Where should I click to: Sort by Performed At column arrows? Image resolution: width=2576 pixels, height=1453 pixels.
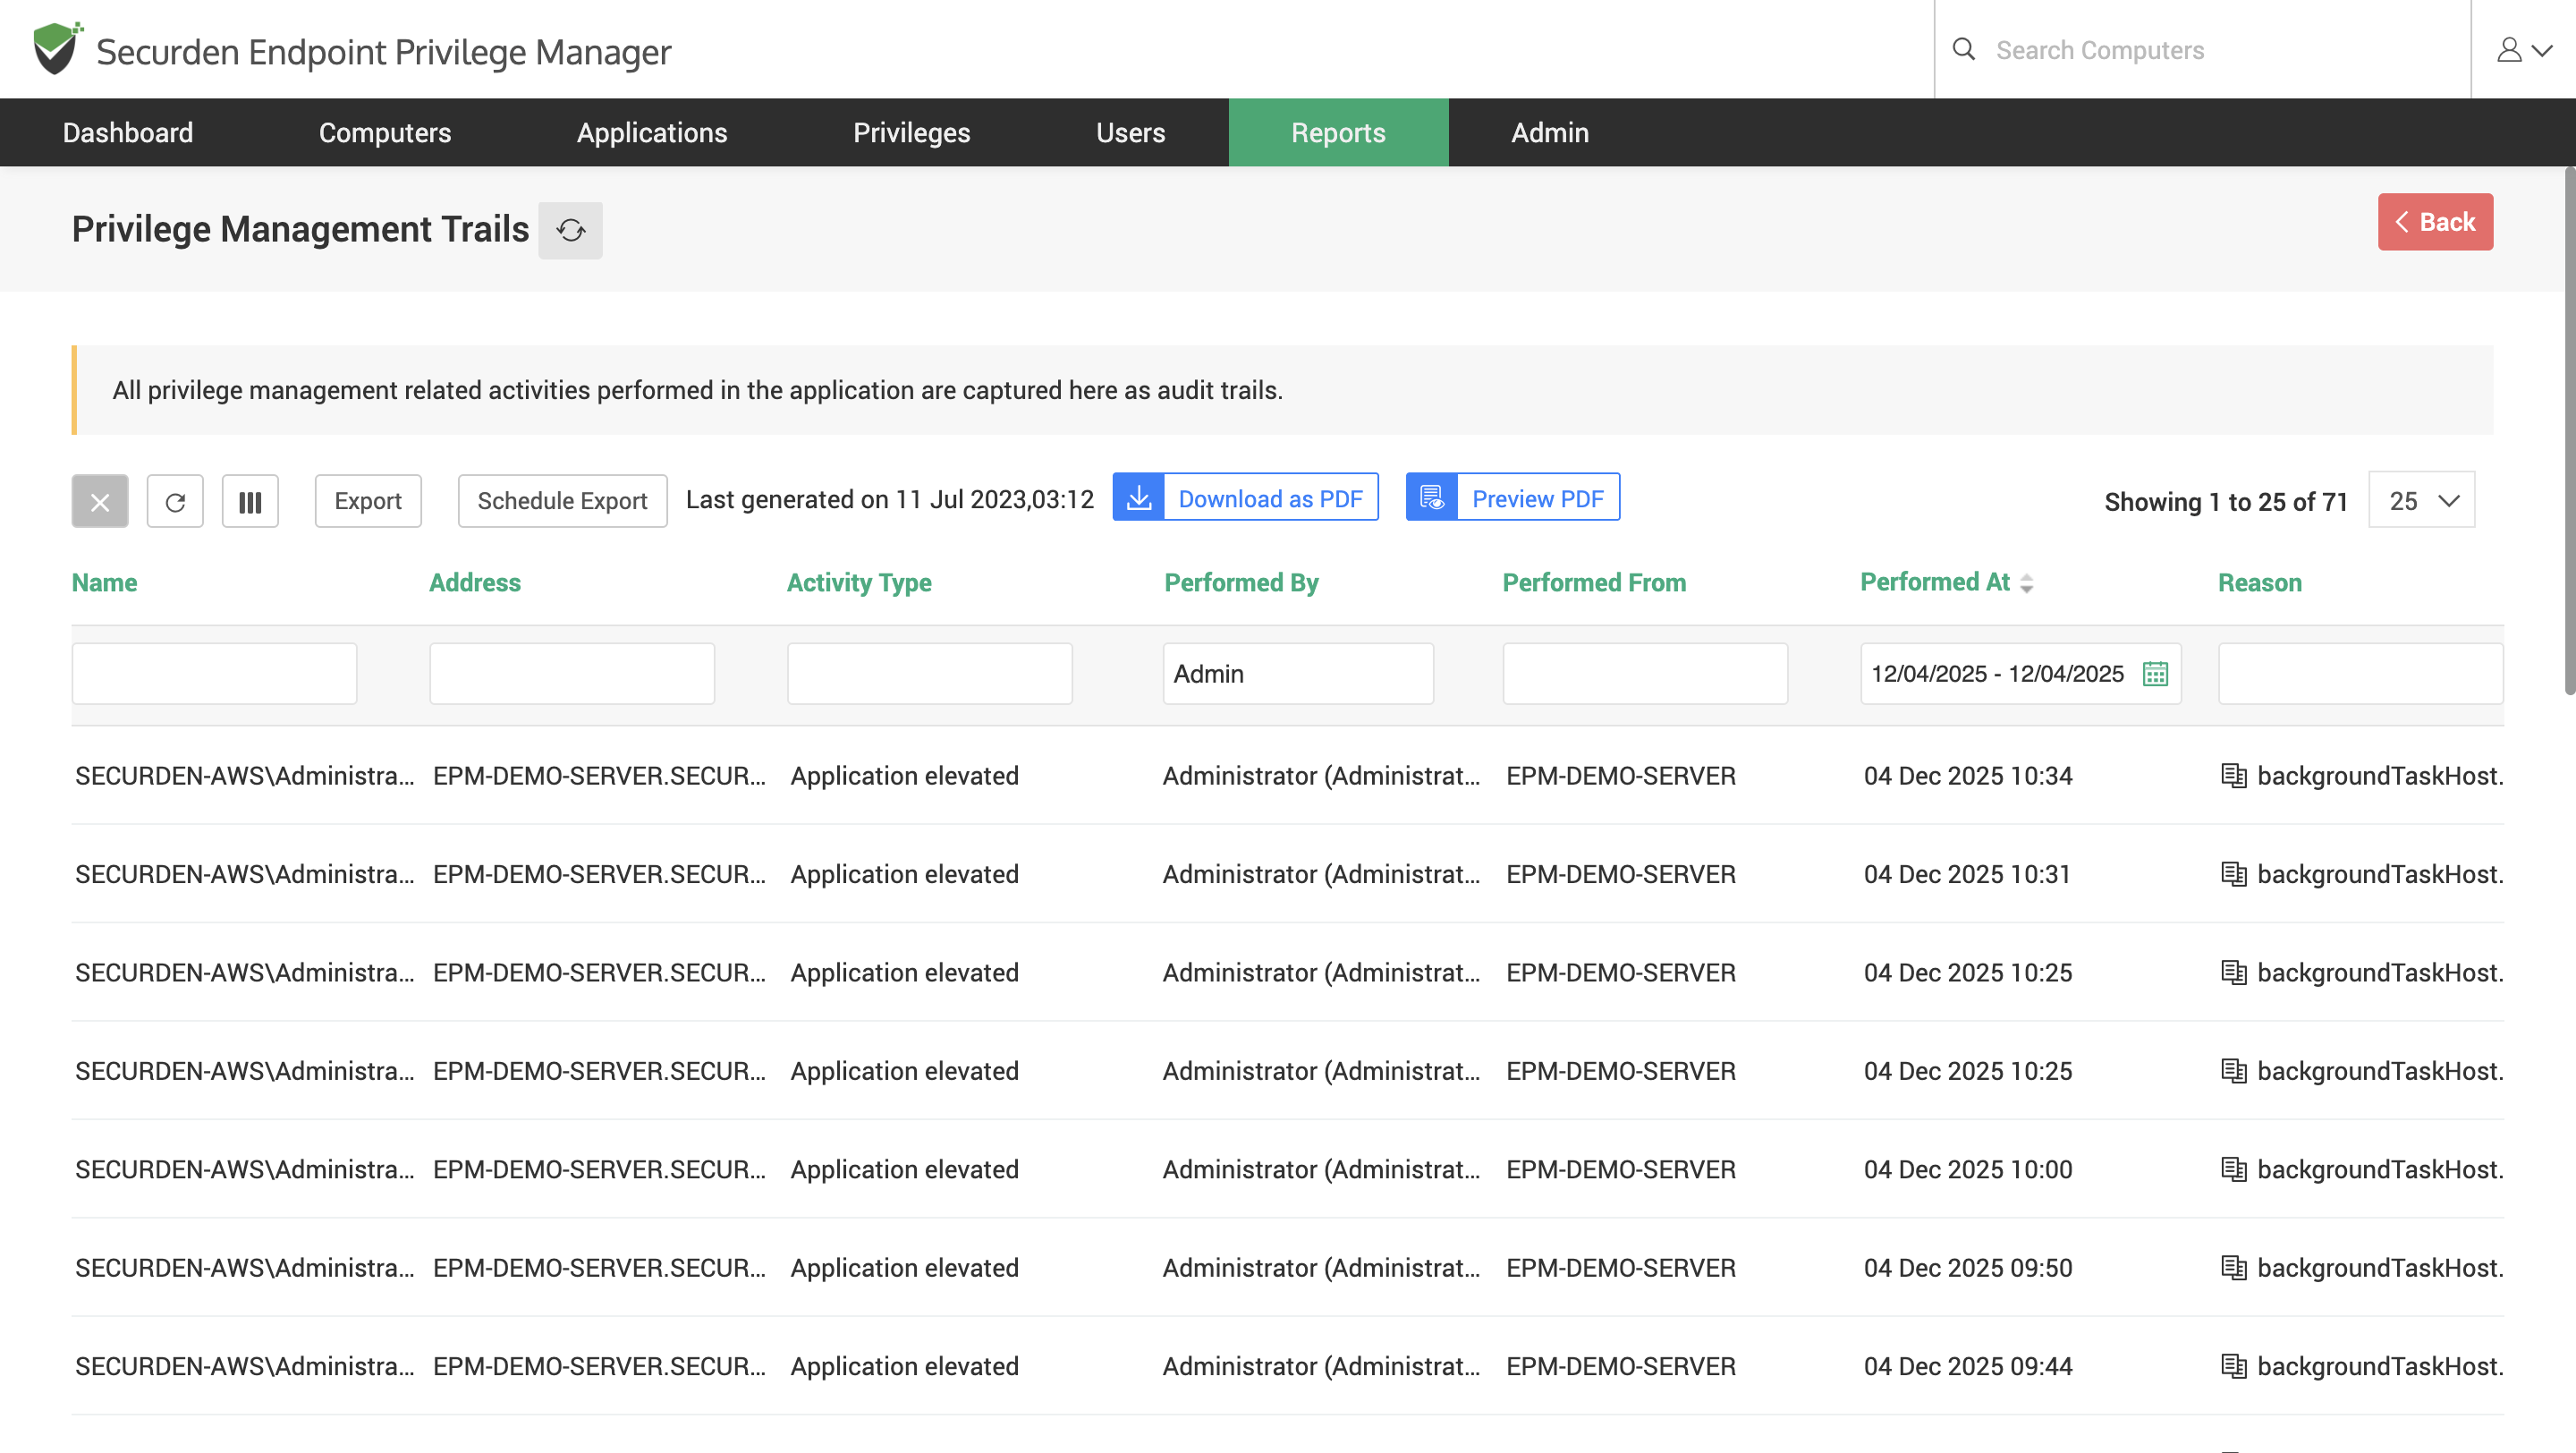pos(2026,583)
